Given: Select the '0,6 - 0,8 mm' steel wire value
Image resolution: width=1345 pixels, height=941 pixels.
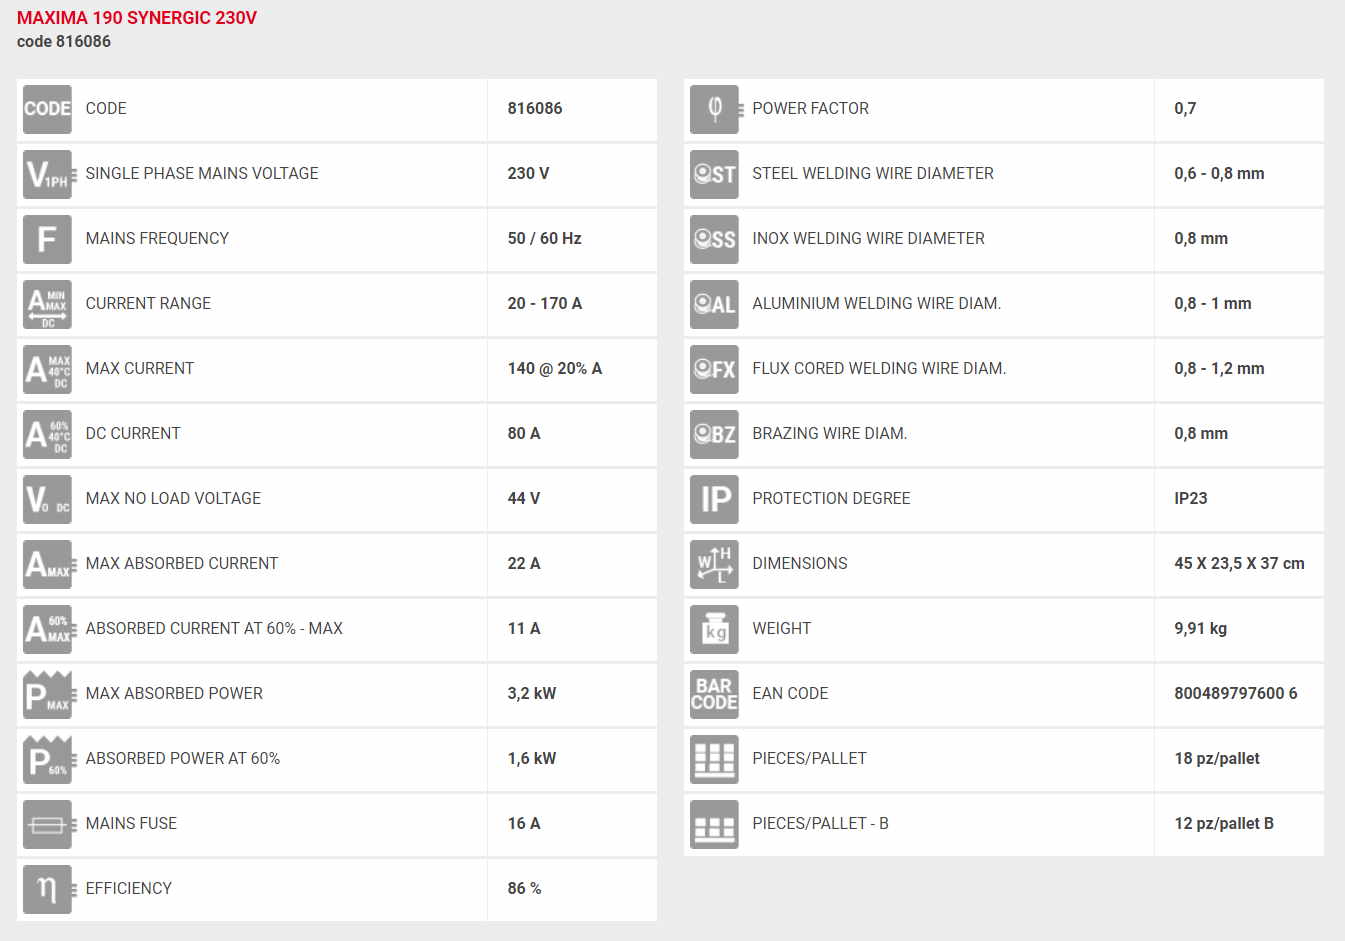Looking at the screenshot, I should (1219, 174).
